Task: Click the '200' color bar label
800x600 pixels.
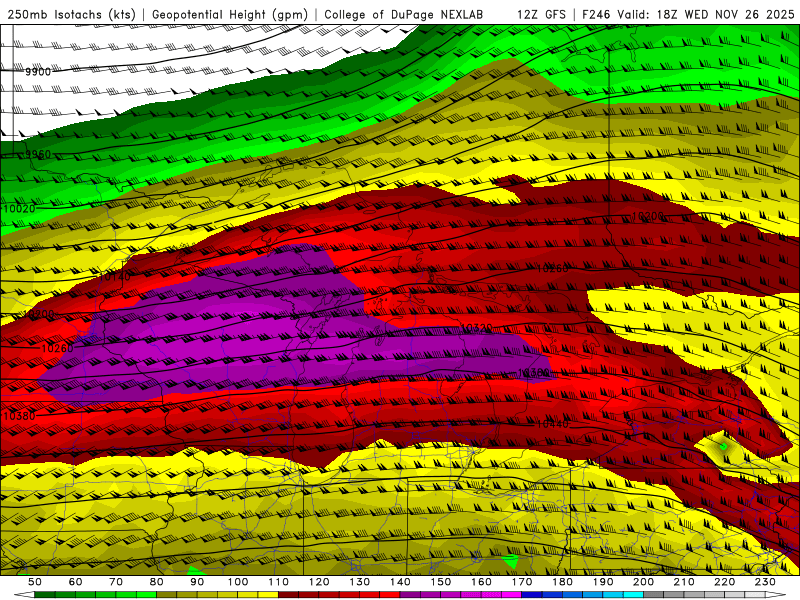Action: click(644, 582)
